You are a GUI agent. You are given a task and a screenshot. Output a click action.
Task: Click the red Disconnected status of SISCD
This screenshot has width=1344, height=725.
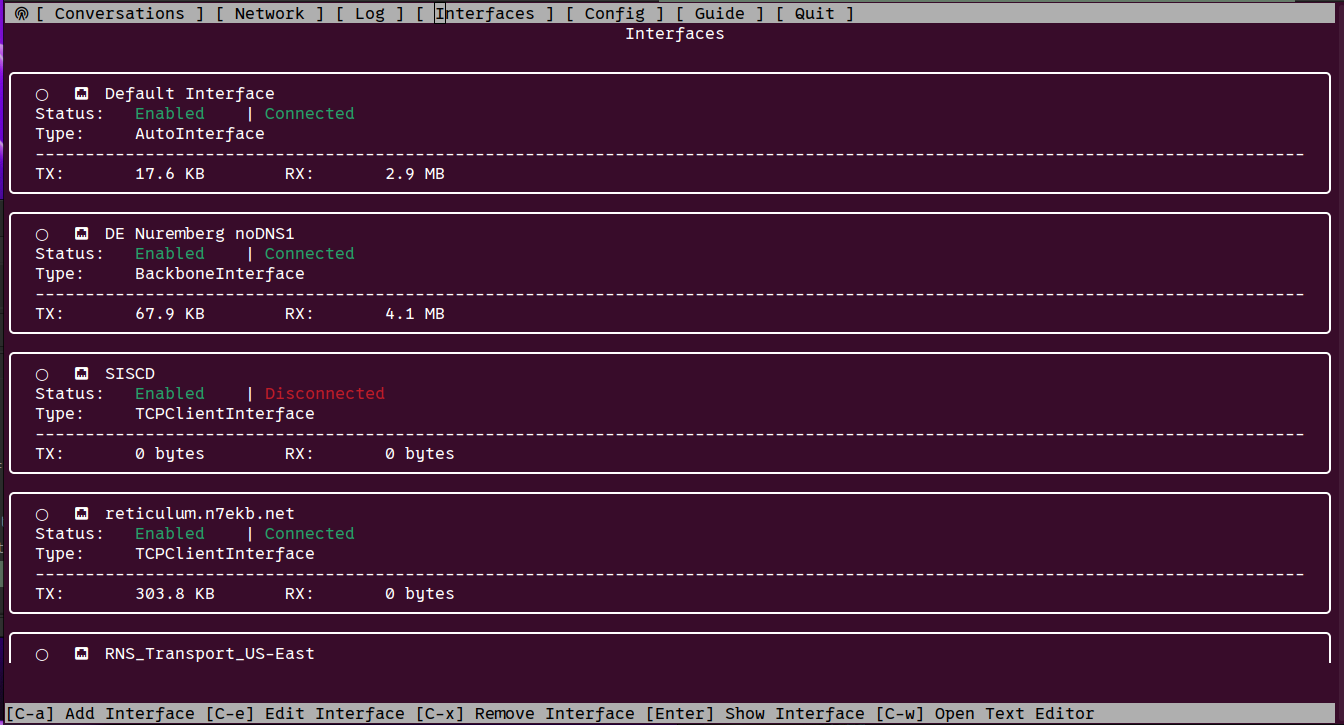324,394
